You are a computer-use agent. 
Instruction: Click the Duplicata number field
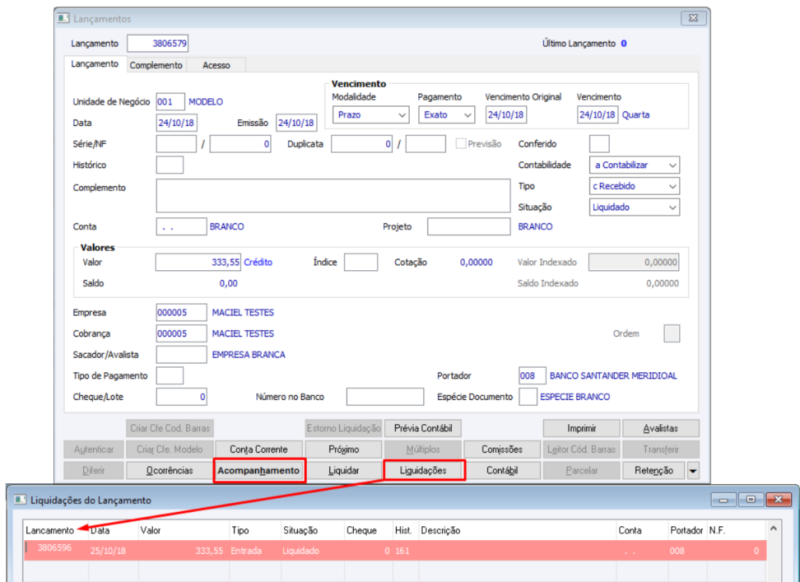[x=362, y=144]
